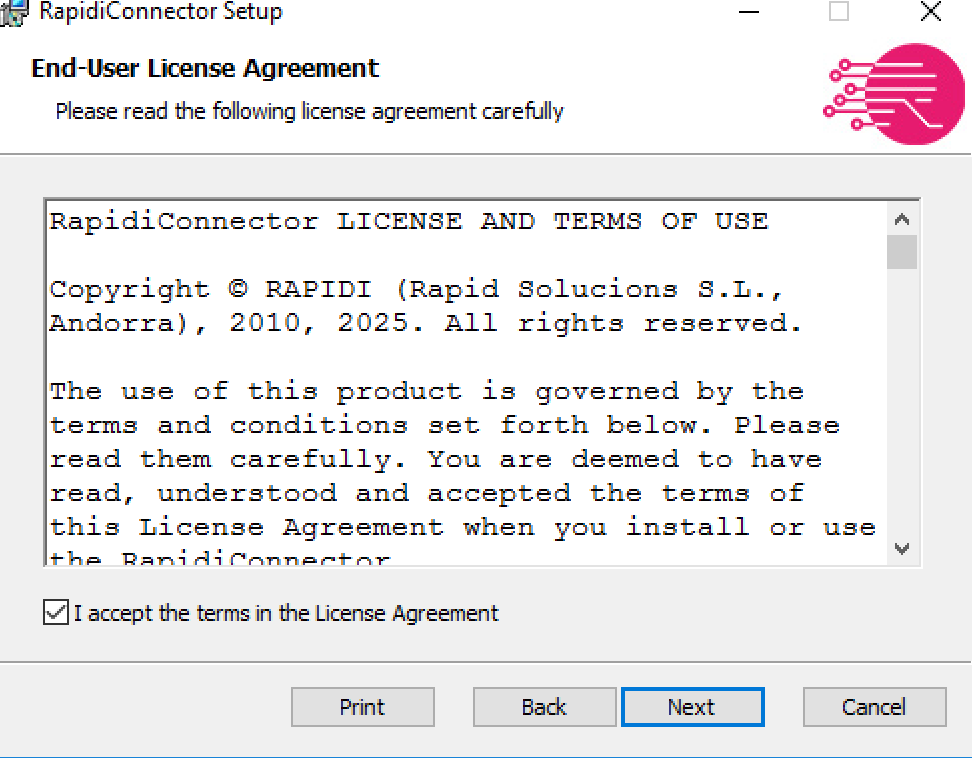This screenshot has height=758, width=972.
Task: Click the pink RapidiConnector logo
Action: pos(893,94)
